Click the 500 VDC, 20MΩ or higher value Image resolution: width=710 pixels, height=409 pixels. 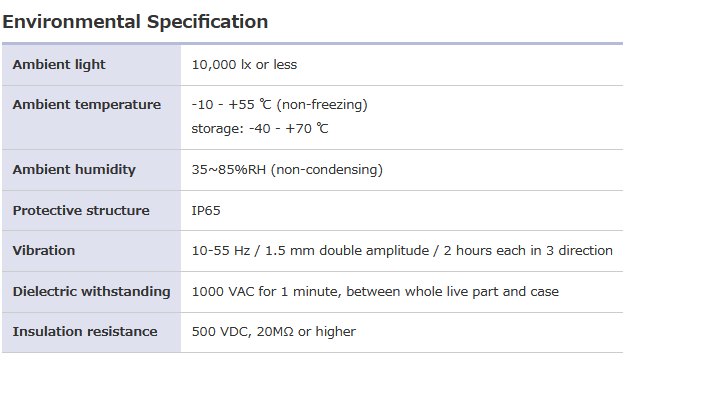[273, 332]
